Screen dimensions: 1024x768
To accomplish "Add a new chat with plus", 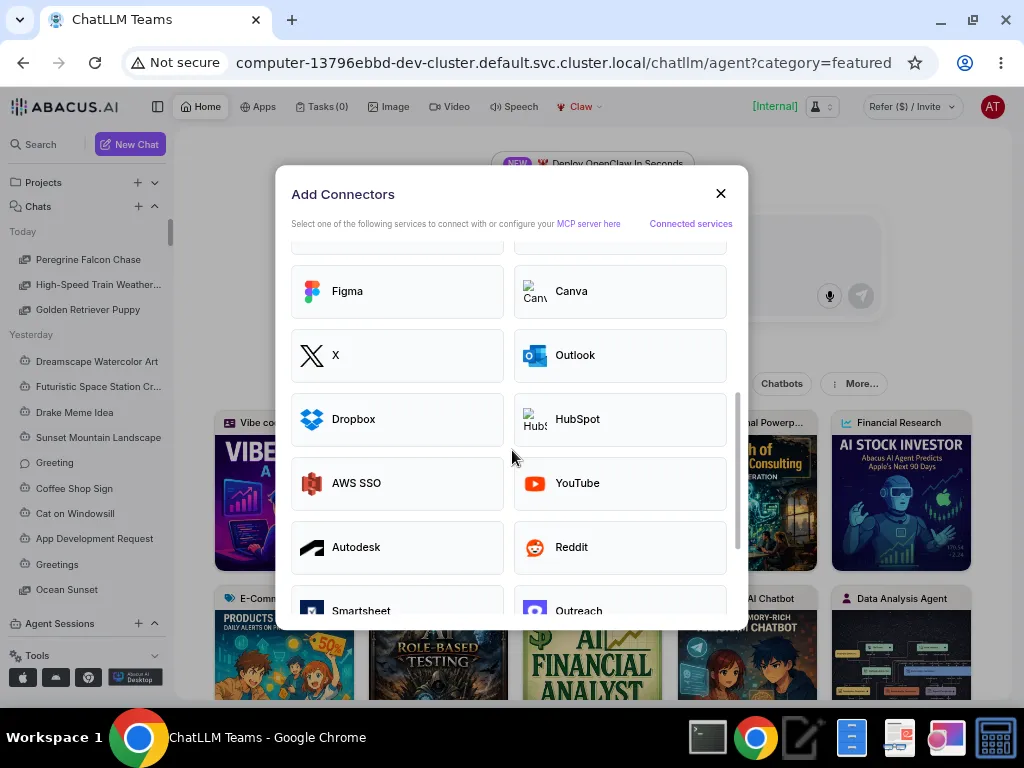I will [x=138, y=206].
